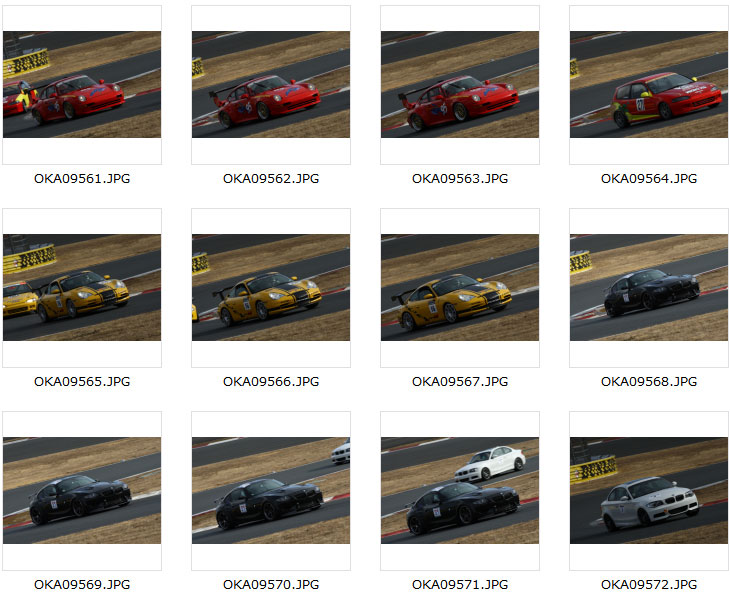
Task: Select the OKA09562.JPG thumbnail image
Action: tap(271, 84)
